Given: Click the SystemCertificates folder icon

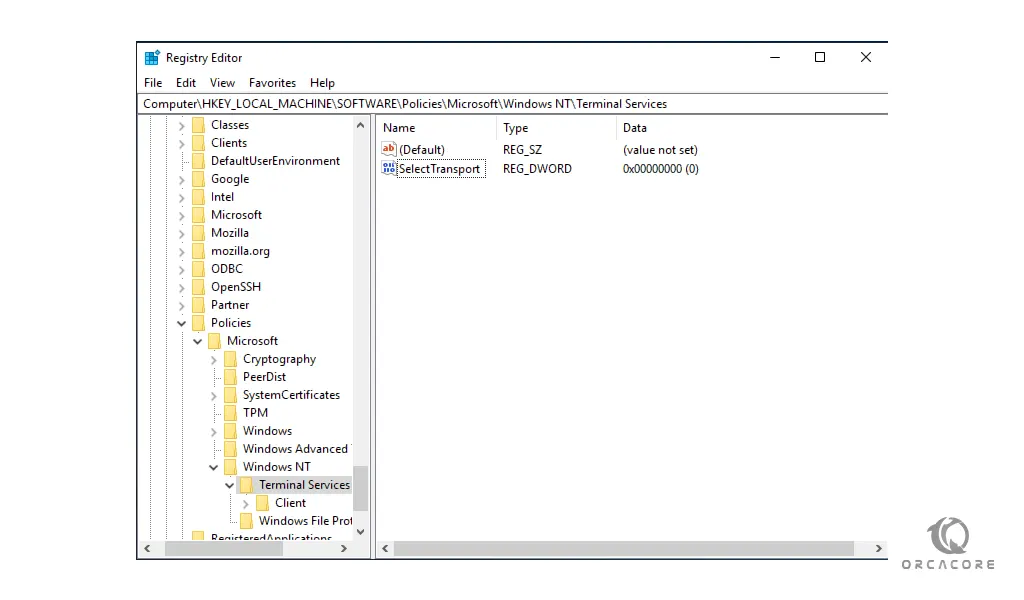Looking at the screenshot, I should coord(231,395).
